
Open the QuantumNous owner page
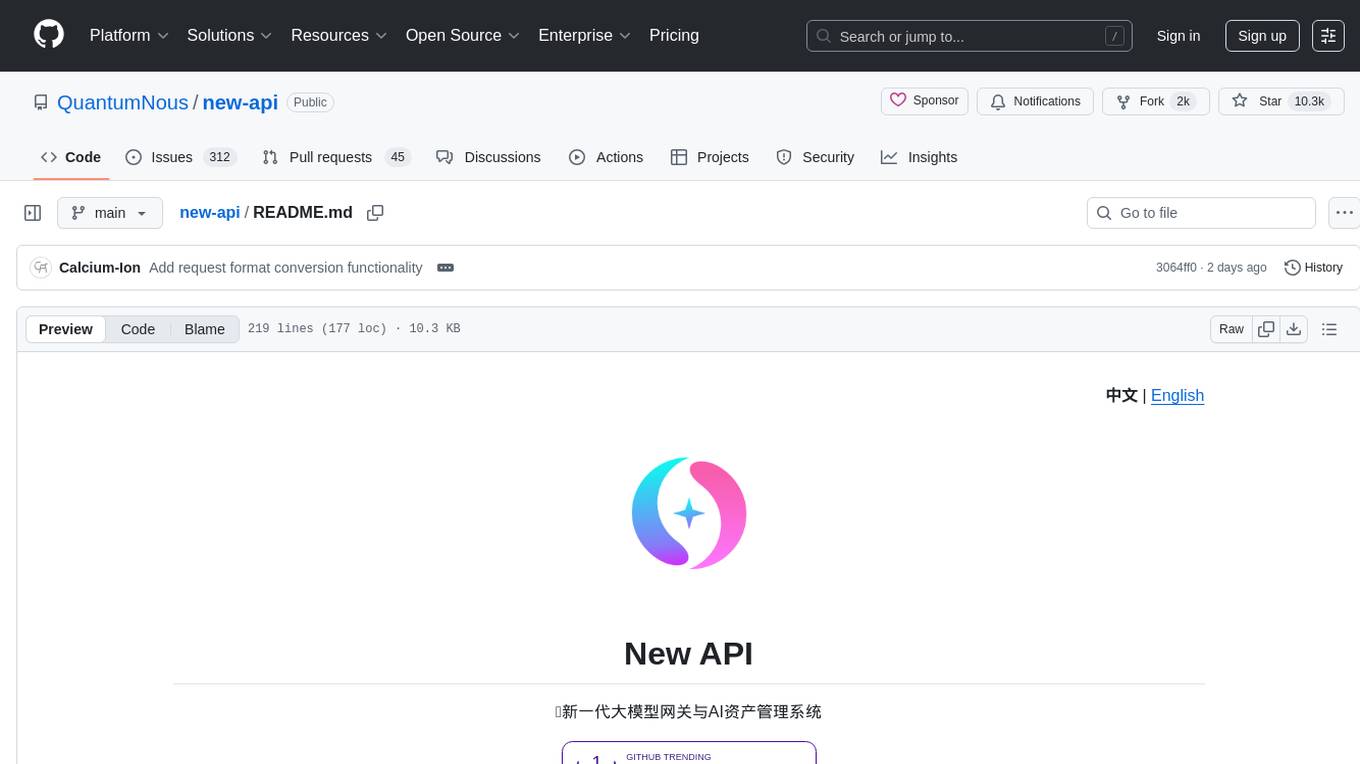click(x=122, y=102)
